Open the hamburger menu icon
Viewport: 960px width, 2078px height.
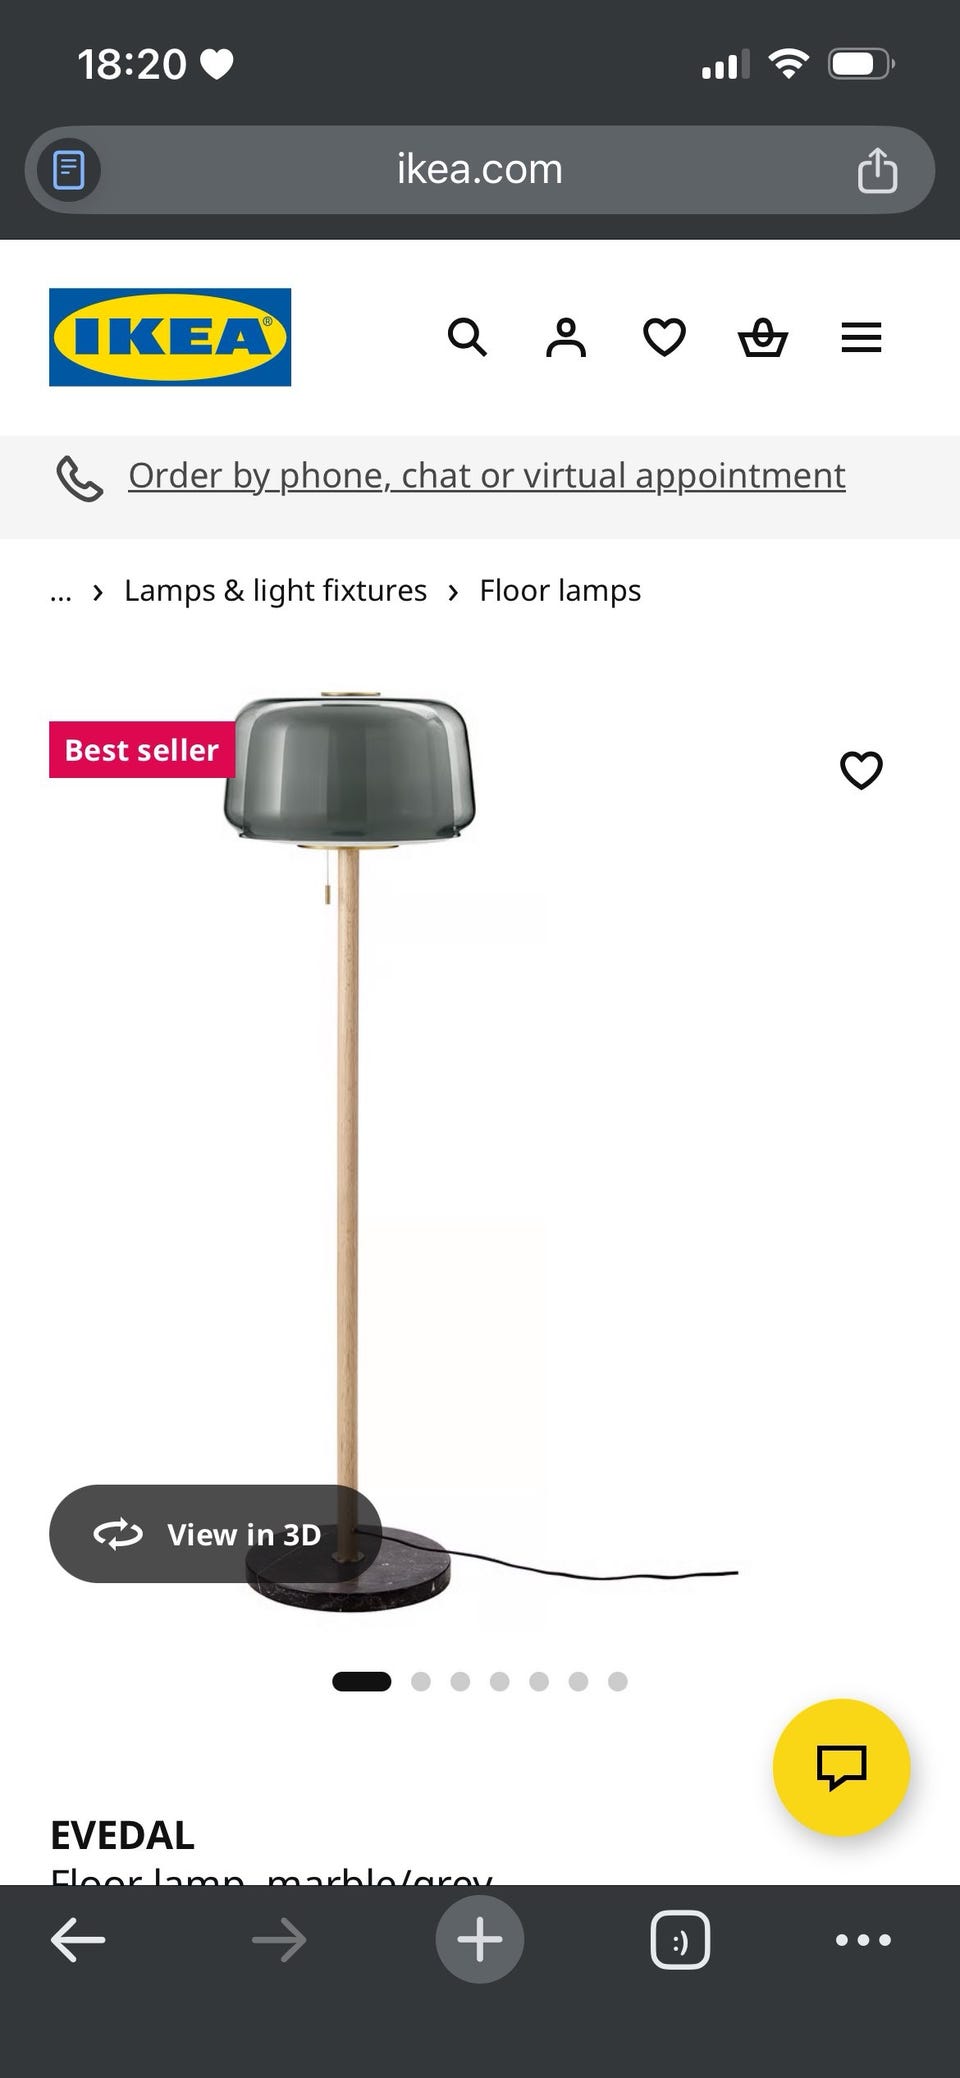click(861, 338)
